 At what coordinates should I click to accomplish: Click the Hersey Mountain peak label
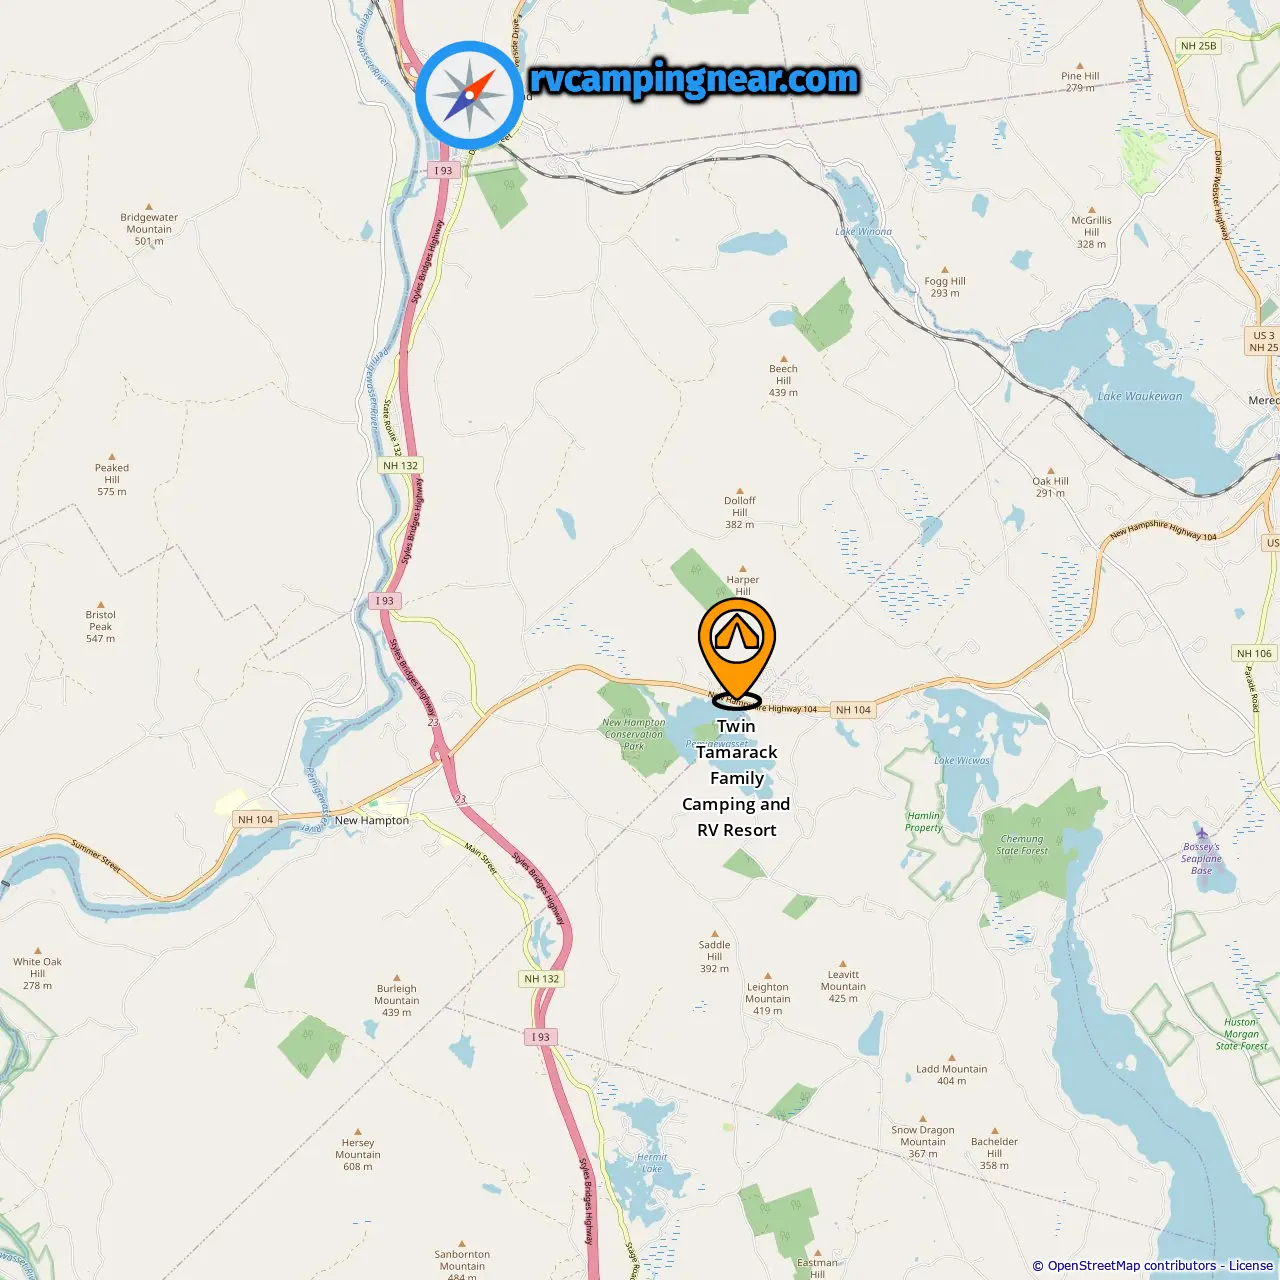(x=358, y=1154)
